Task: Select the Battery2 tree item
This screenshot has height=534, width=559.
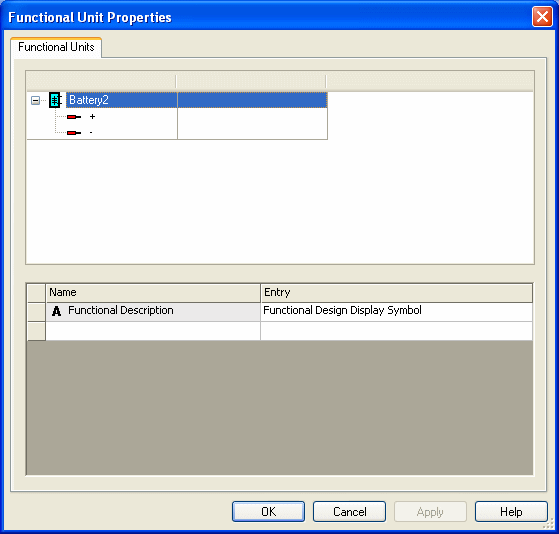Action: [x=88, y=100]
